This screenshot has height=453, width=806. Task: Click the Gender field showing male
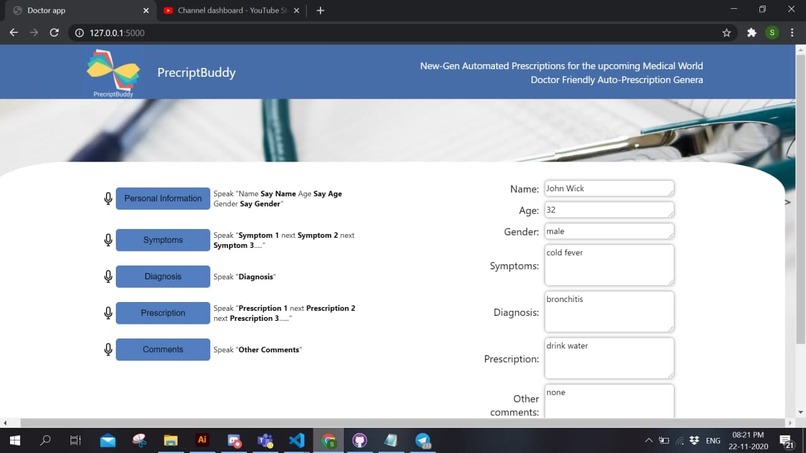point(609,231)
